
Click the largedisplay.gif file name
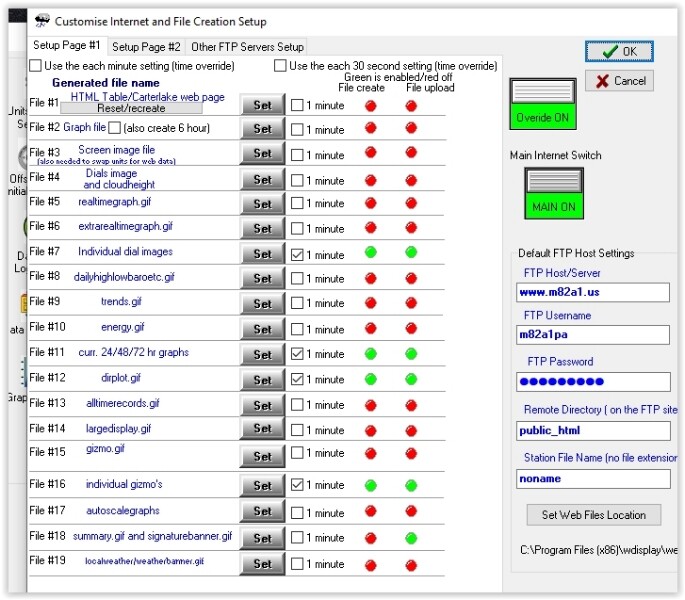click(x=118, y=428)
